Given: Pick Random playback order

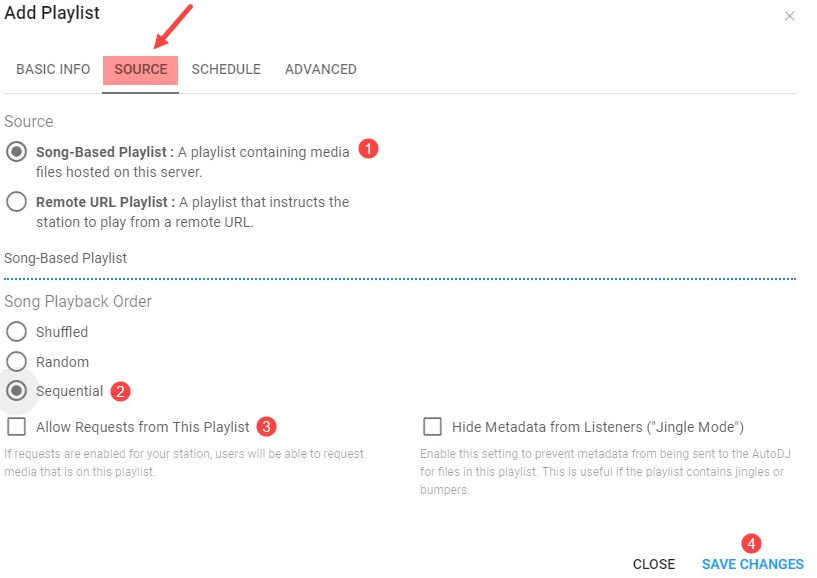Looking at the screenshot, I should point(17,362).
